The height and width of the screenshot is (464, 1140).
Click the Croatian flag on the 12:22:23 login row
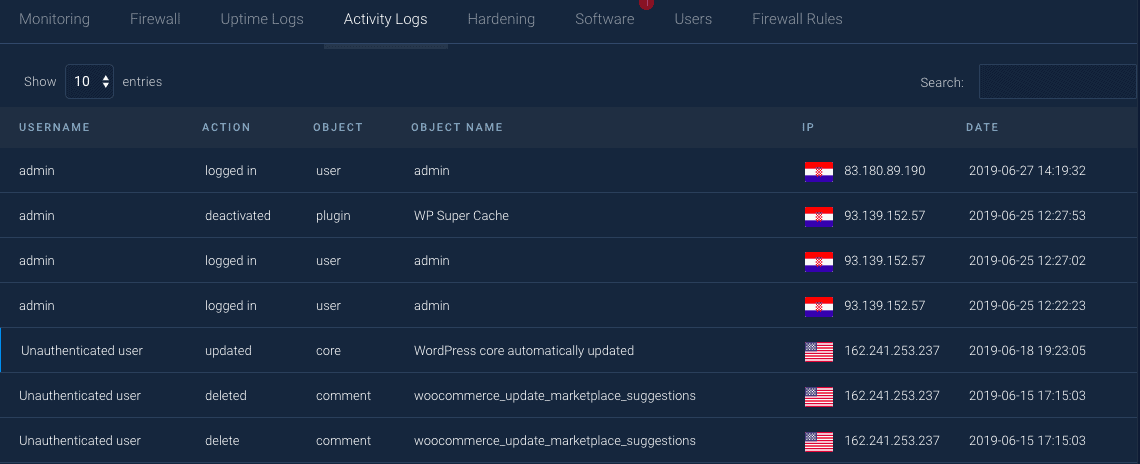(819, 306)
